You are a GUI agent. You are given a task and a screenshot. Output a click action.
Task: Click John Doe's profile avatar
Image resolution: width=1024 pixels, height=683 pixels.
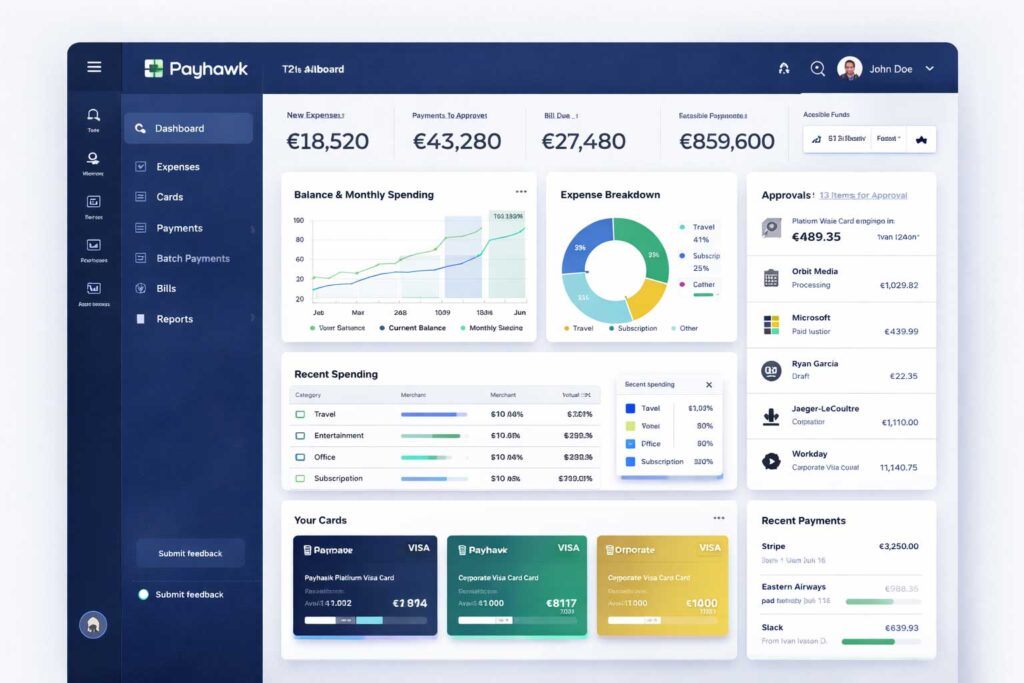(849, 67)
